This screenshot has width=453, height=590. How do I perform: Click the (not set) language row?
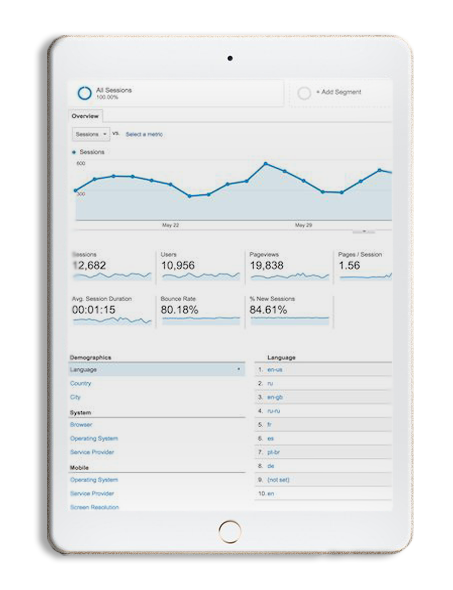tap(323, 480)
